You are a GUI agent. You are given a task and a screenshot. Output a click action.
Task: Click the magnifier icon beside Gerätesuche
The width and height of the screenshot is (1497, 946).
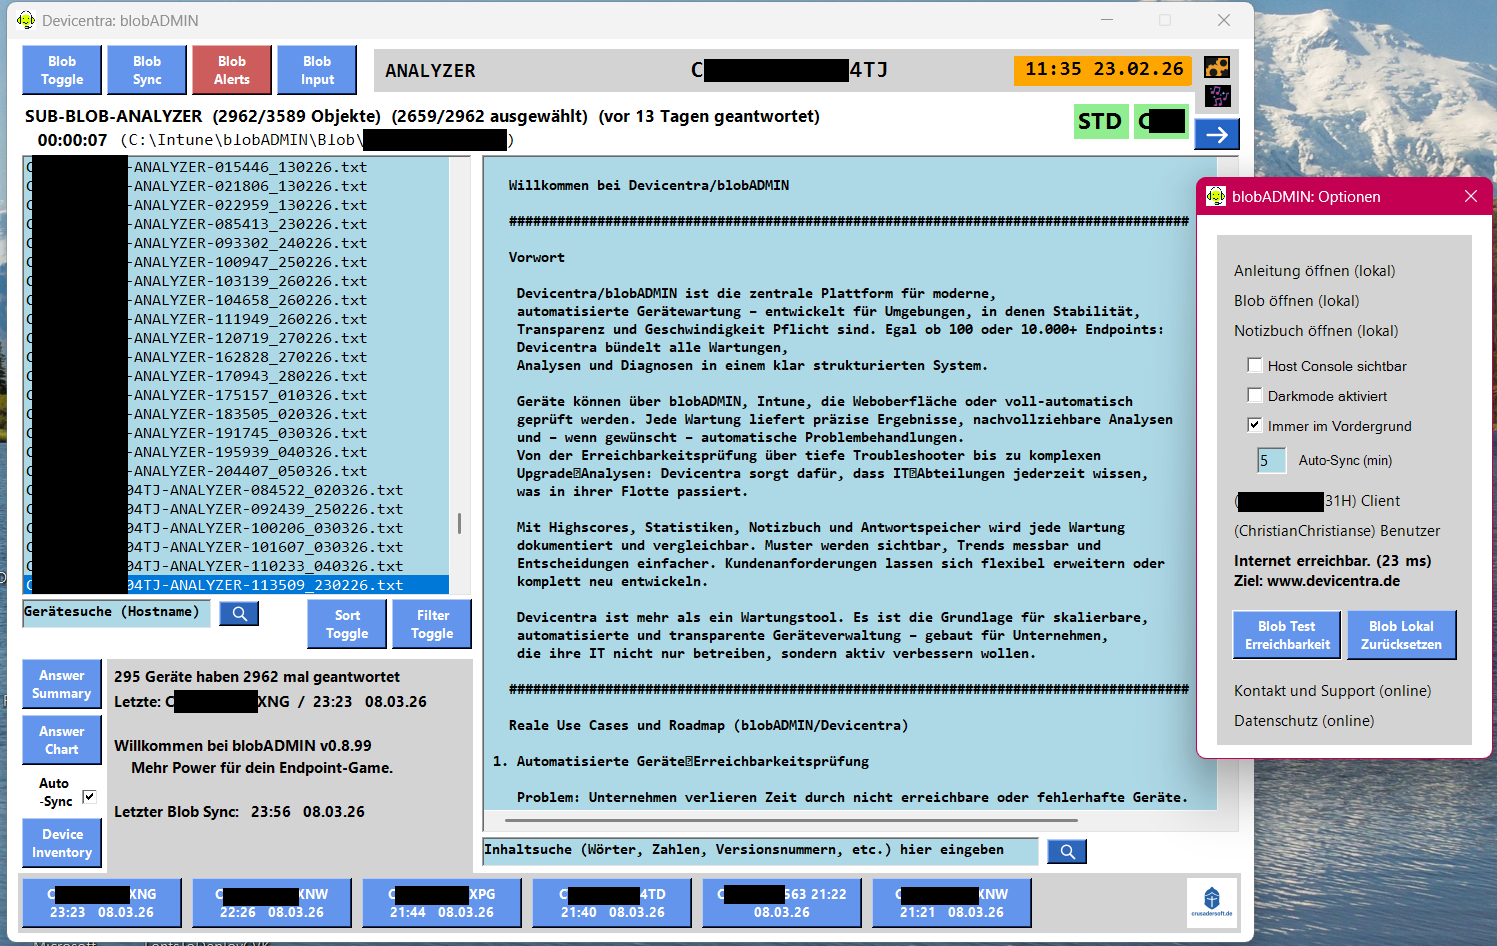click(238, 613)
